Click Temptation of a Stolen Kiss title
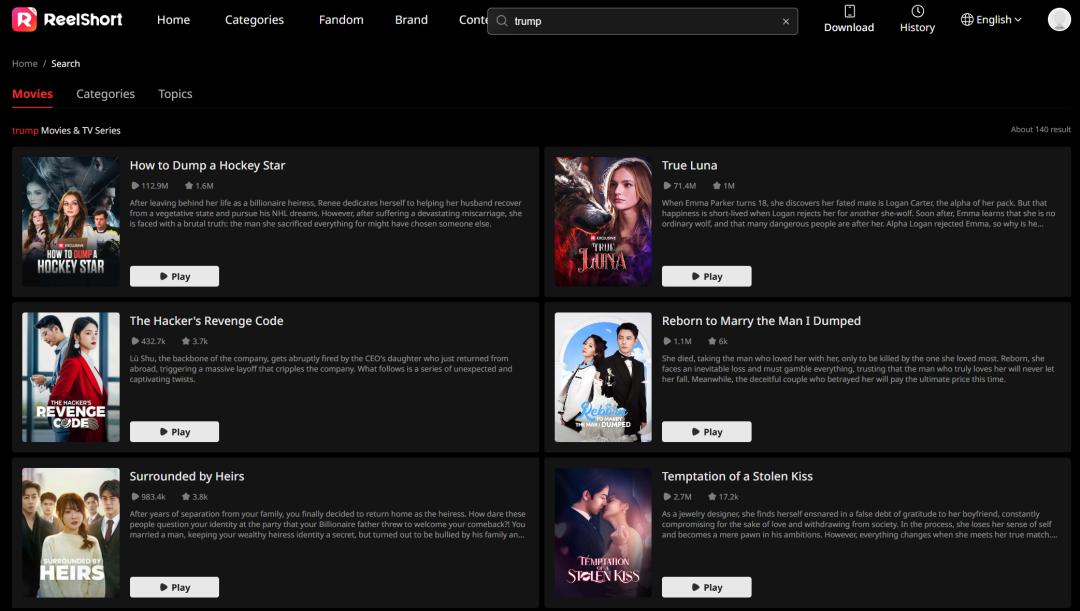Screen dimensions: 1080x611 click(737, 477)
